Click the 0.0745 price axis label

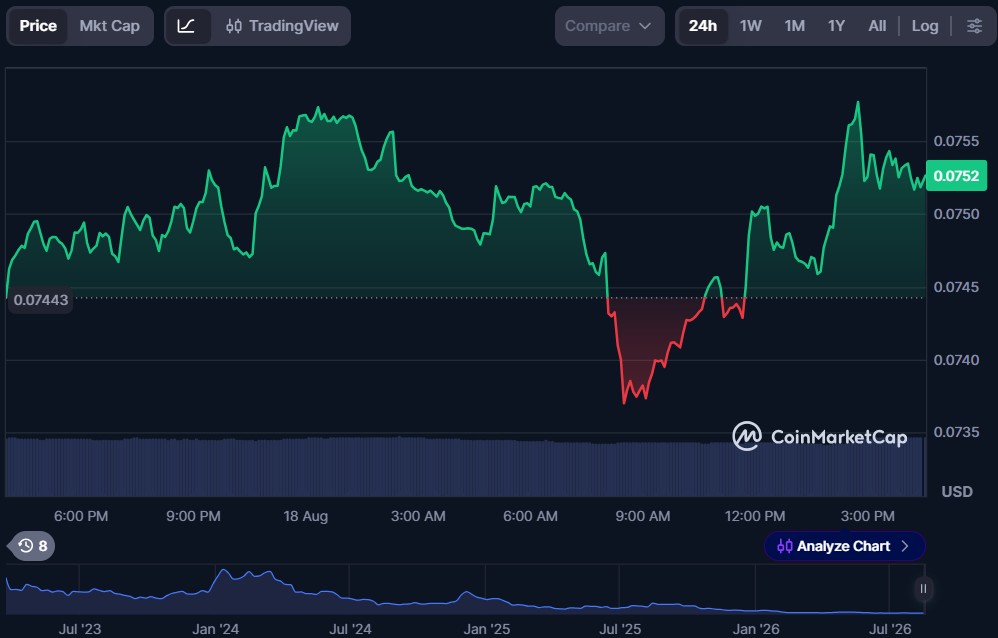tap(956, 287)
